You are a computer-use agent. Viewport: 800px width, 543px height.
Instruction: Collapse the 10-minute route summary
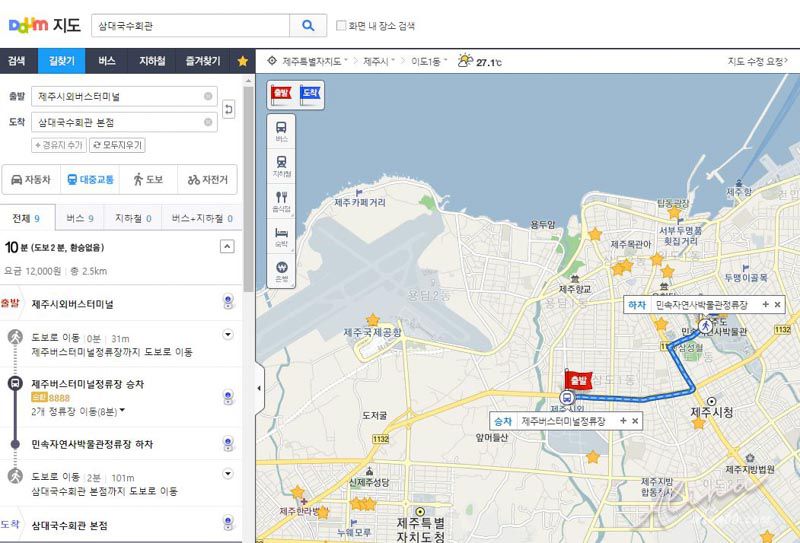point(227,246)
